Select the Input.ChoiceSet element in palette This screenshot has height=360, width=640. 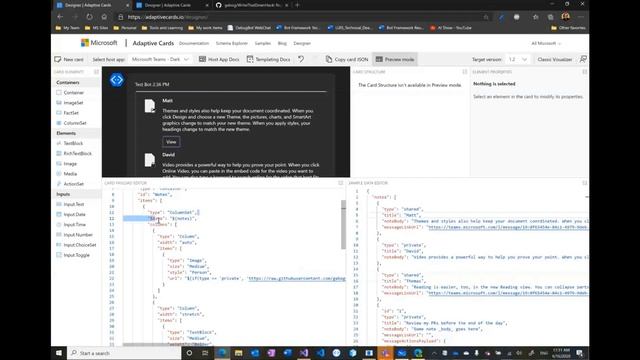click(x=80, y=245)
